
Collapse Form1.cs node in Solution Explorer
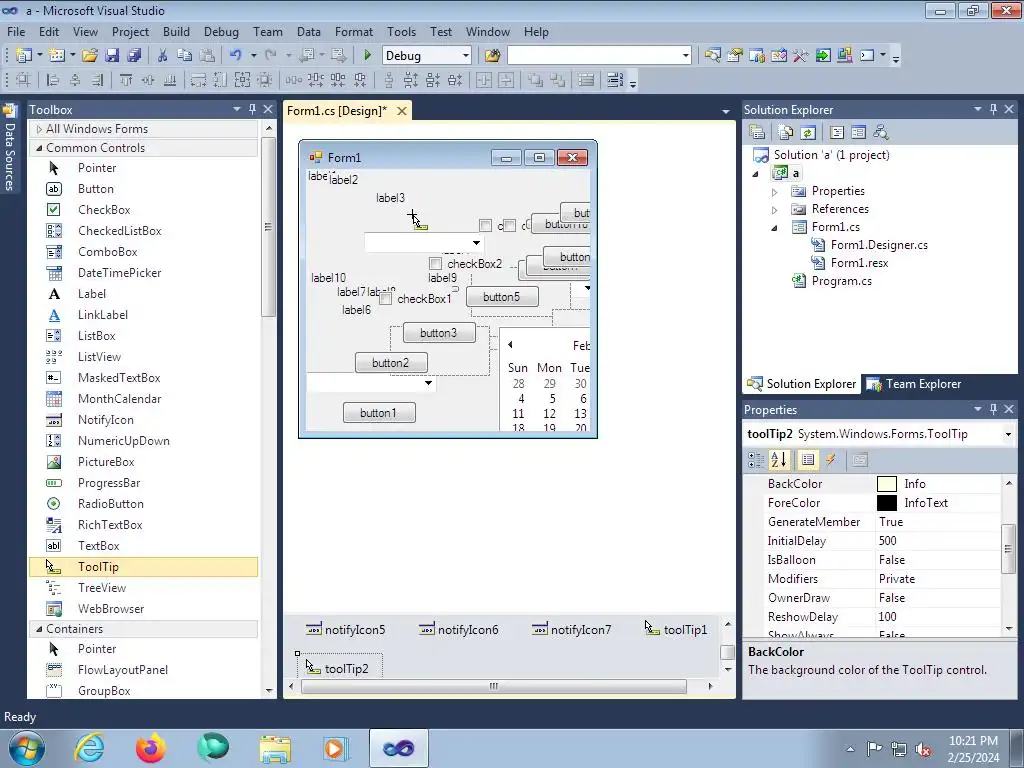[775, 227]
